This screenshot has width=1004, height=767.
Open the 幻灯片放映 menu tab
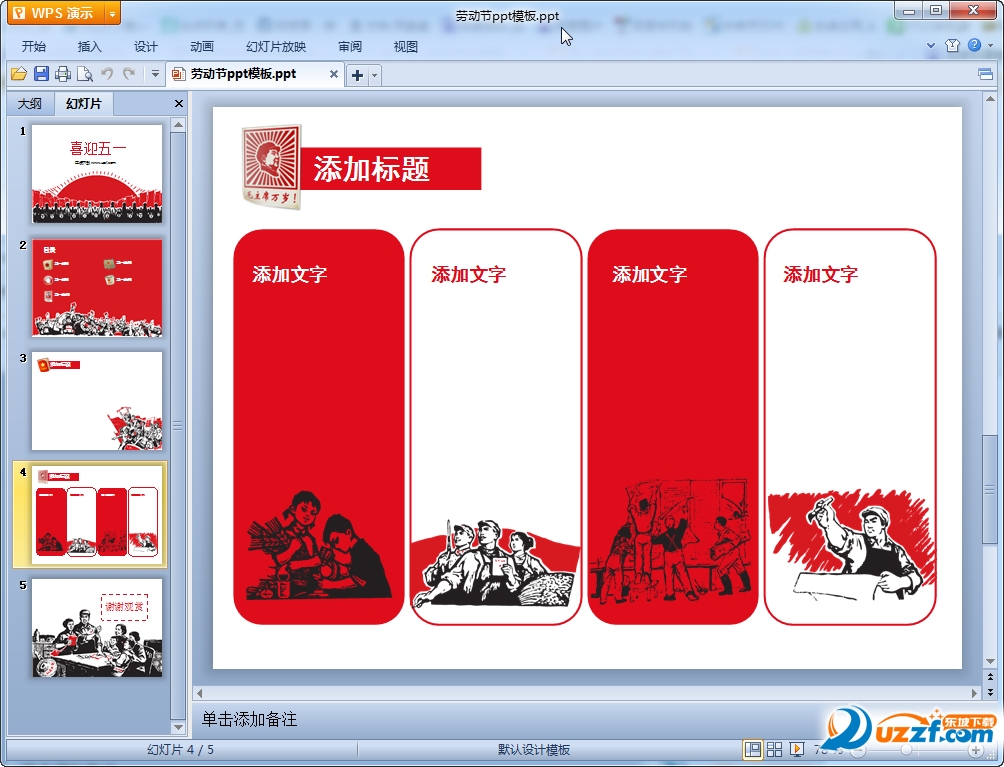tap(276, 47)
